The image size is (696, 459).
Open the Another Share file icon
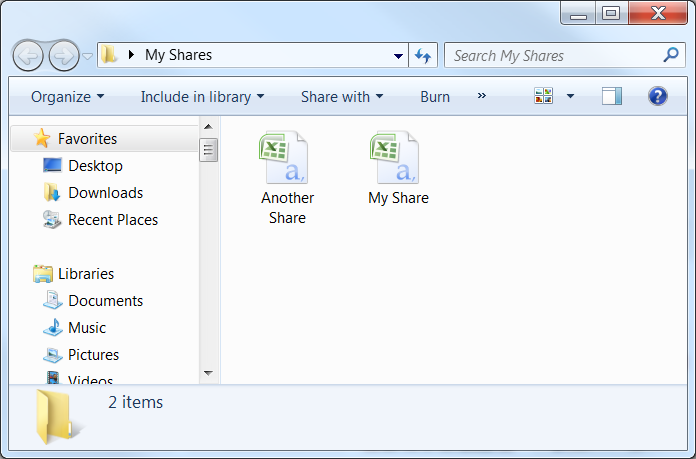[x=286, y=160]
